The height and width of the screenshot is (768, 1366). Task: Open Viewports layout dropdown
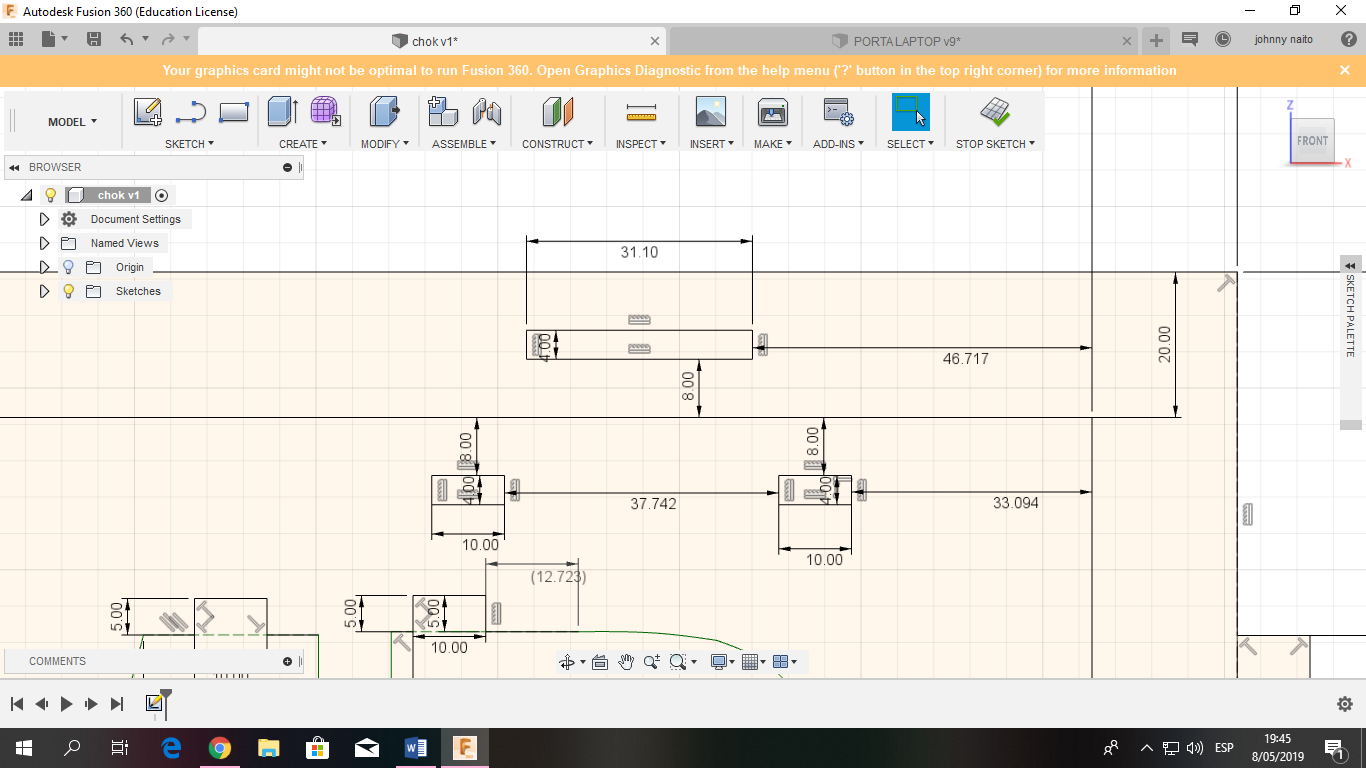[785, 661]
